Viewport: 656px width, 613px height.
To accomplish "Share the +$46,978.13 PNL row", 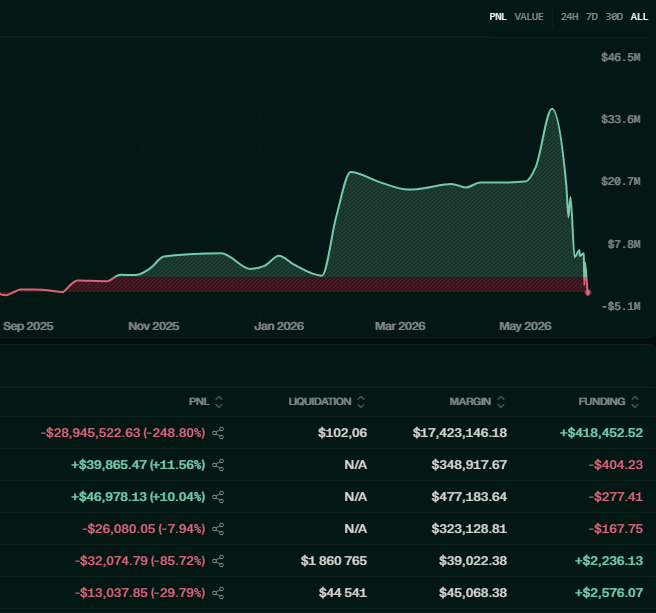I will point(218,497).
